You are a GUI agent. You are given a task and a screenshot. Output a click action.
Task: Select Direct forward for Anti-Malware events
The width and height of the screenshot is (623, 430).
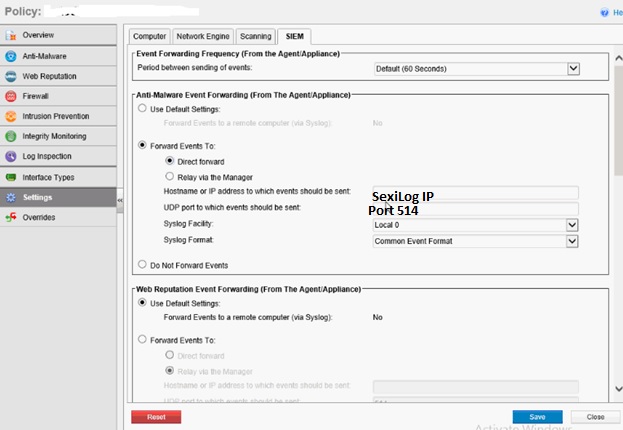[169, 160]
